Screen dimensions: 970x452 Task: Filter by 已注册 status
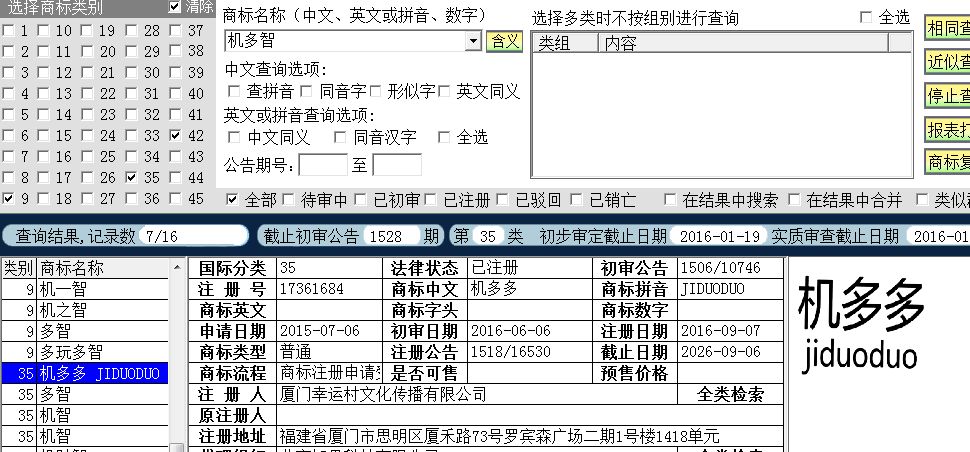pyautogui.click(x=431, y=200)
